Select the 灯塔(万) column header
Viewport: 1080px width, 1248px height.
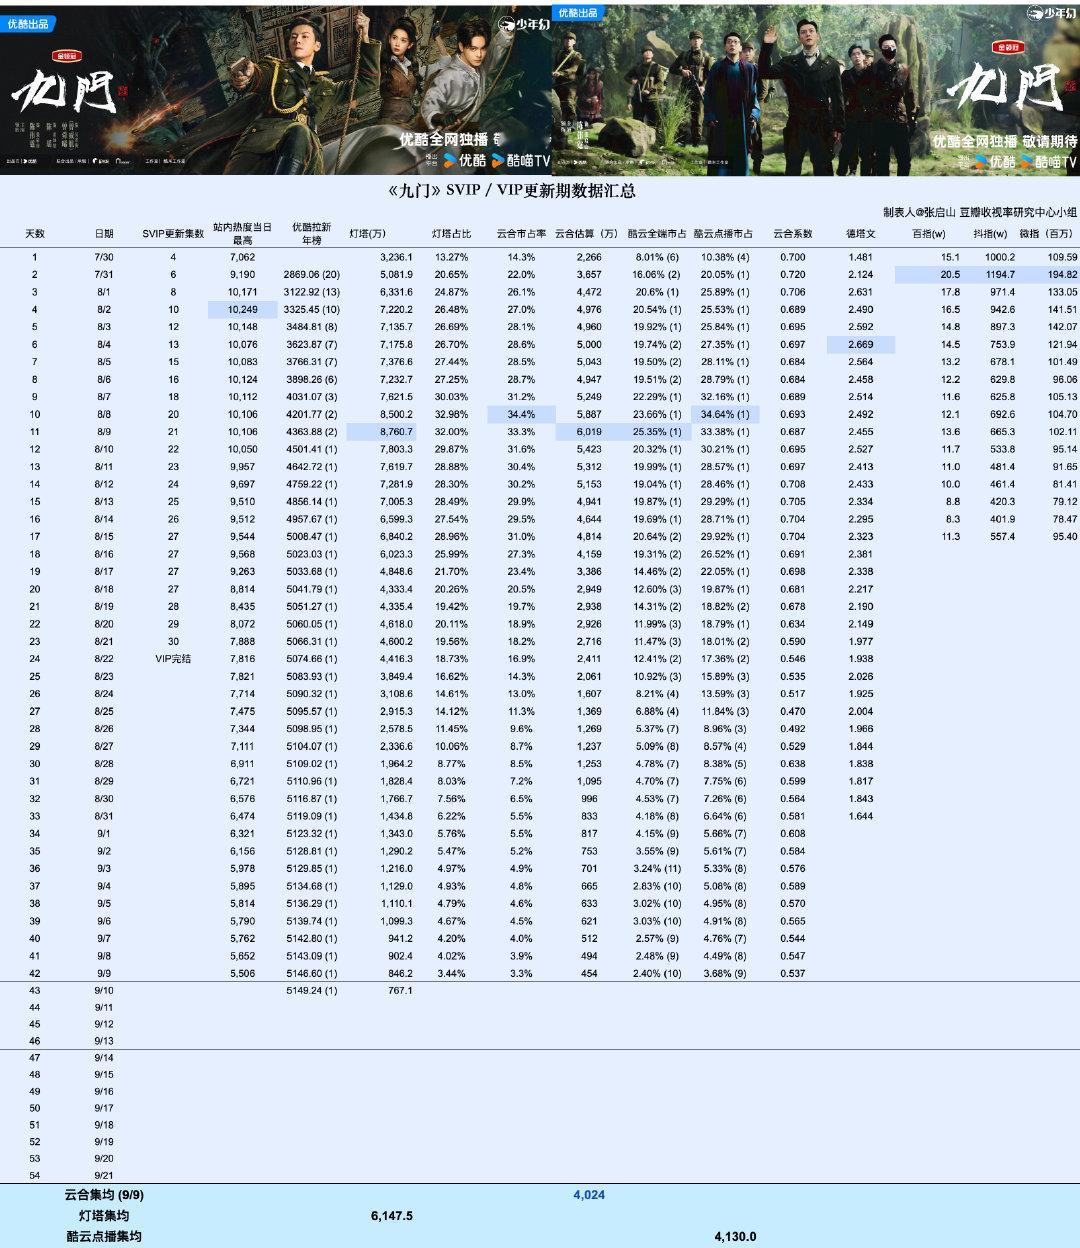click(367, 234)
